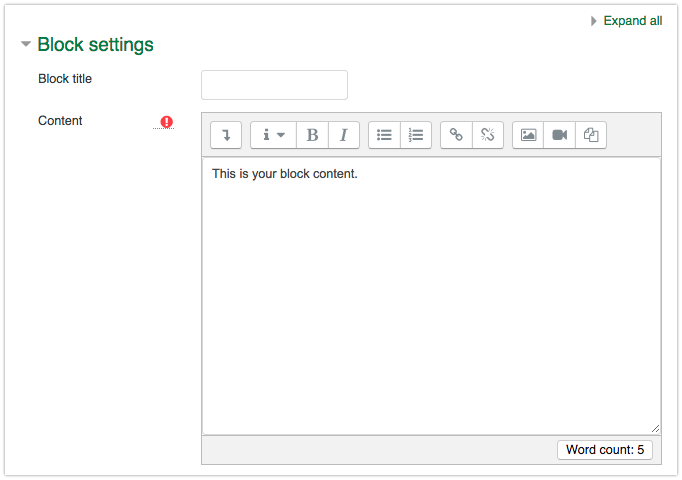The width and height of the screenshot is (682, 480).
Task: Insert an ordered numbered list
Action: (416, 135)
